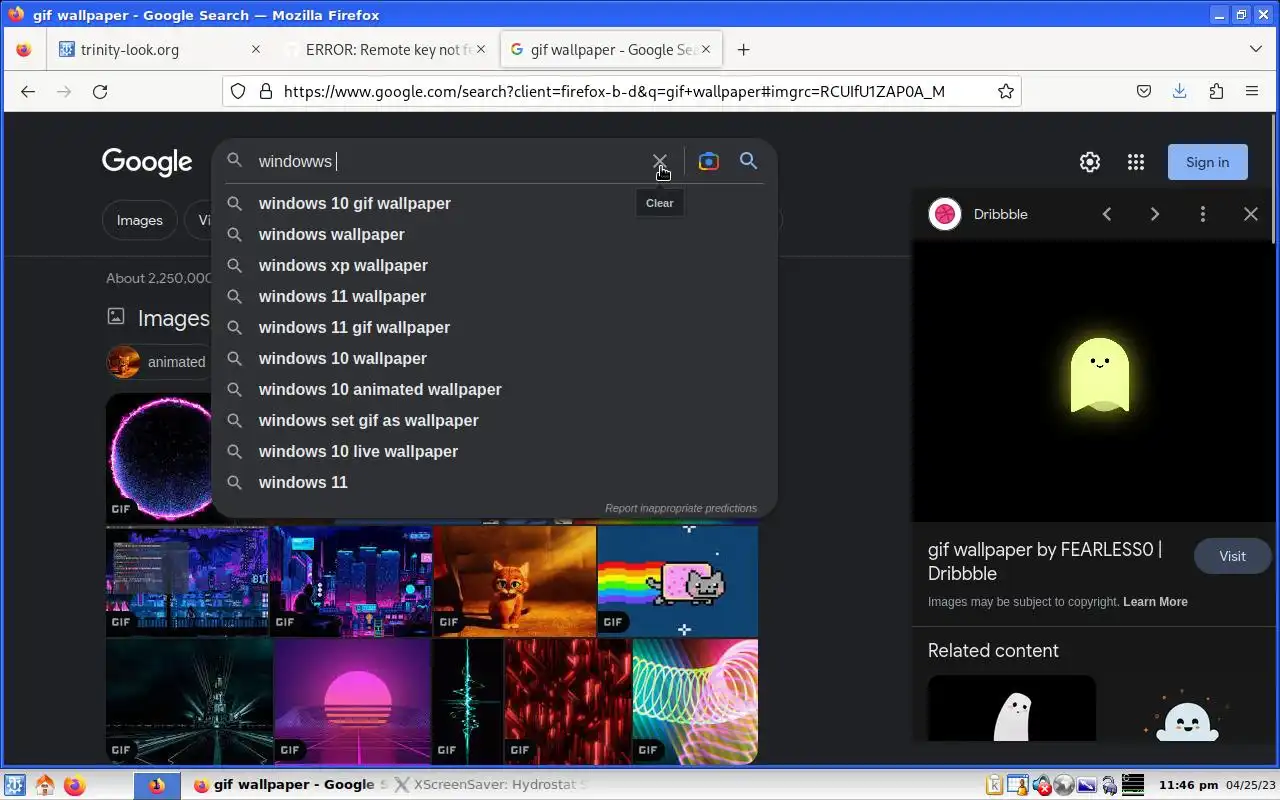Click in the Google search text field
This screenshot has width=1280, height=800.
(450, 161)
